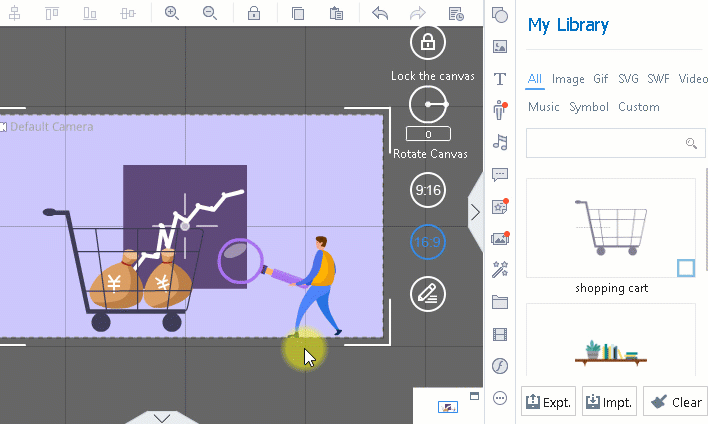The image size is (708, 424).
Task: Open the image tool in sidebar
Action: click(500, 47)
